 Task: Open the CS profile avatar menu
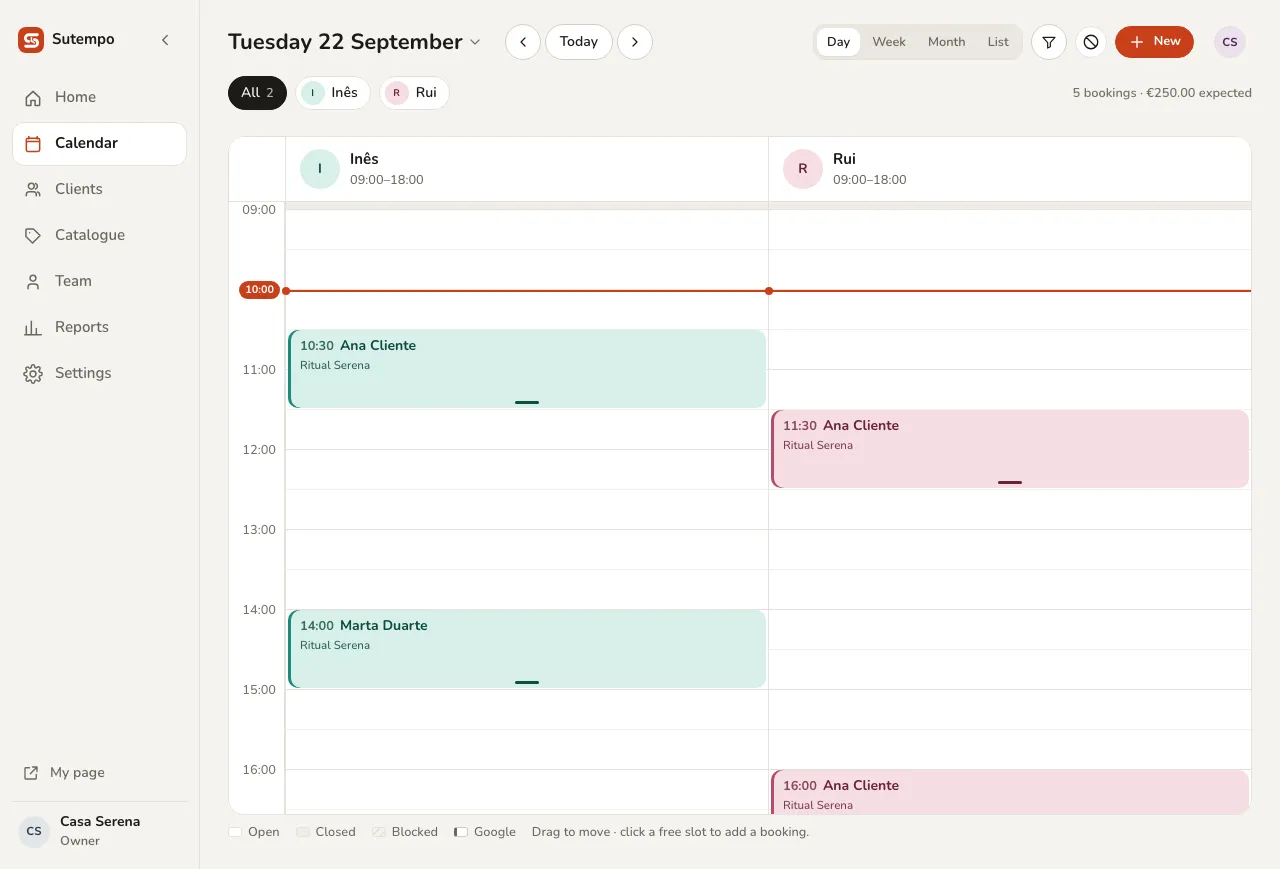(x=1230, y=42)
